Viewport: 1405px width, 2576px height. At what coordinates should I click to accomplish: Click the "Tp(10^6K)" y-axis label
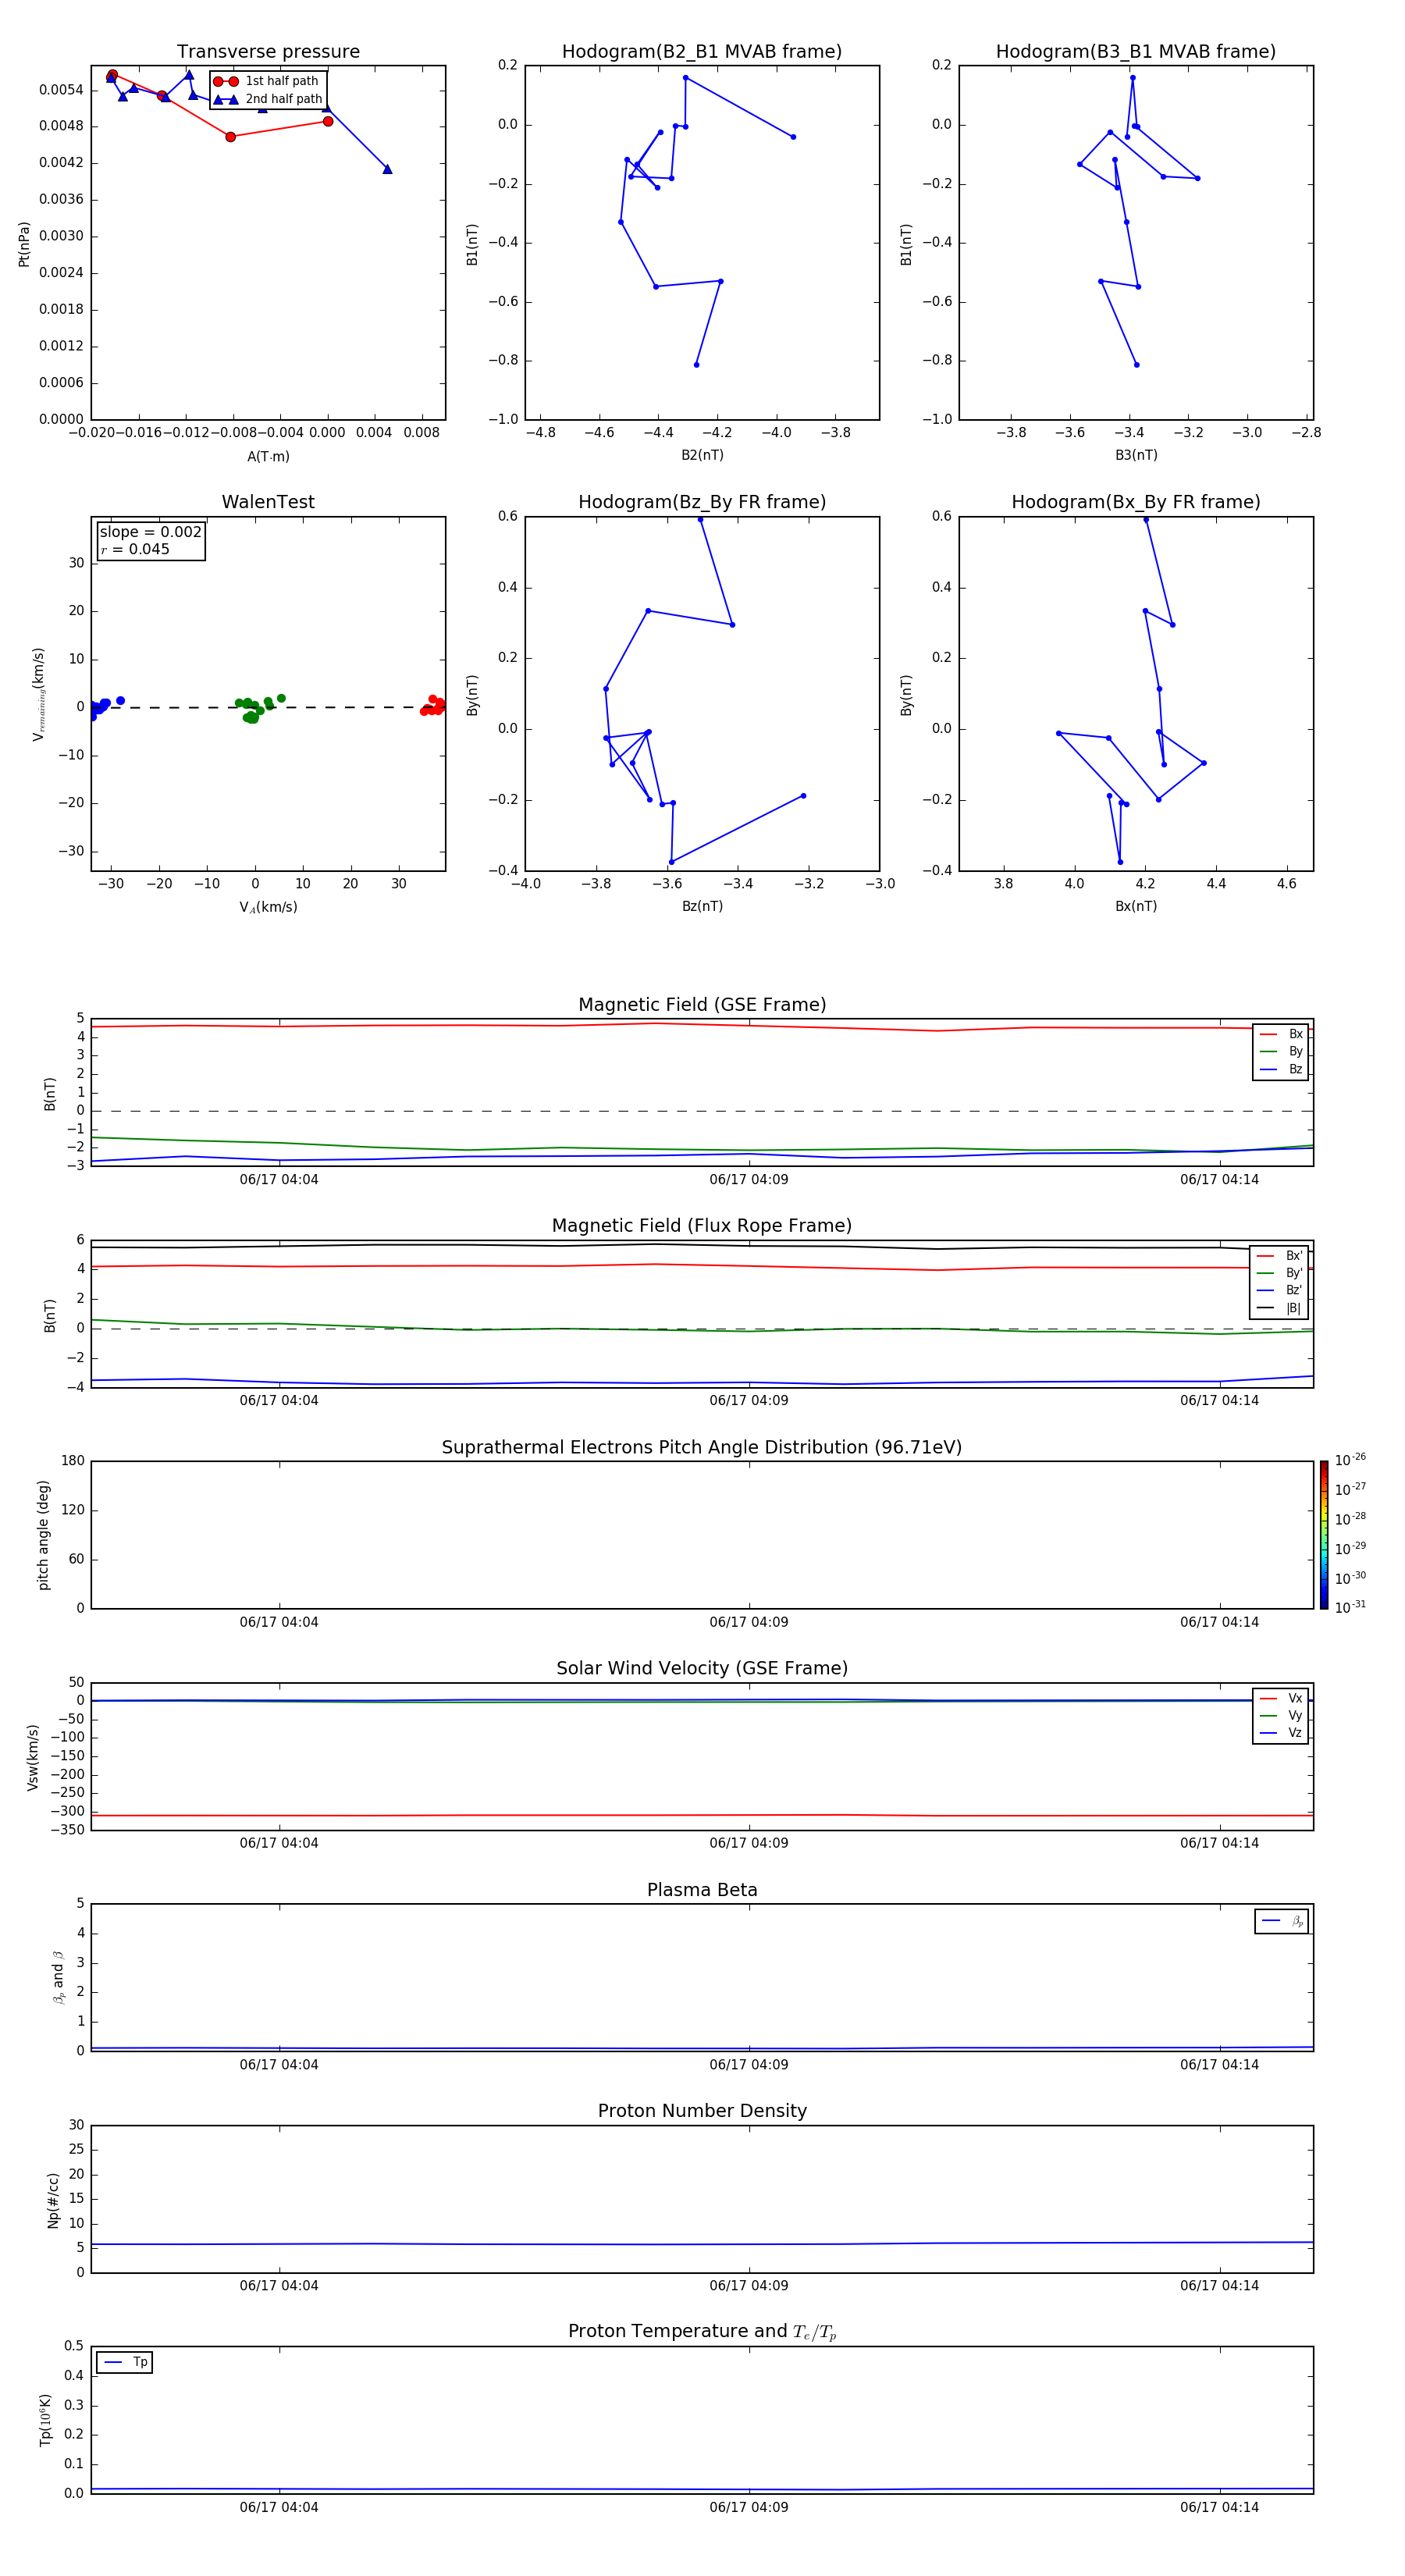(45, 2420)
